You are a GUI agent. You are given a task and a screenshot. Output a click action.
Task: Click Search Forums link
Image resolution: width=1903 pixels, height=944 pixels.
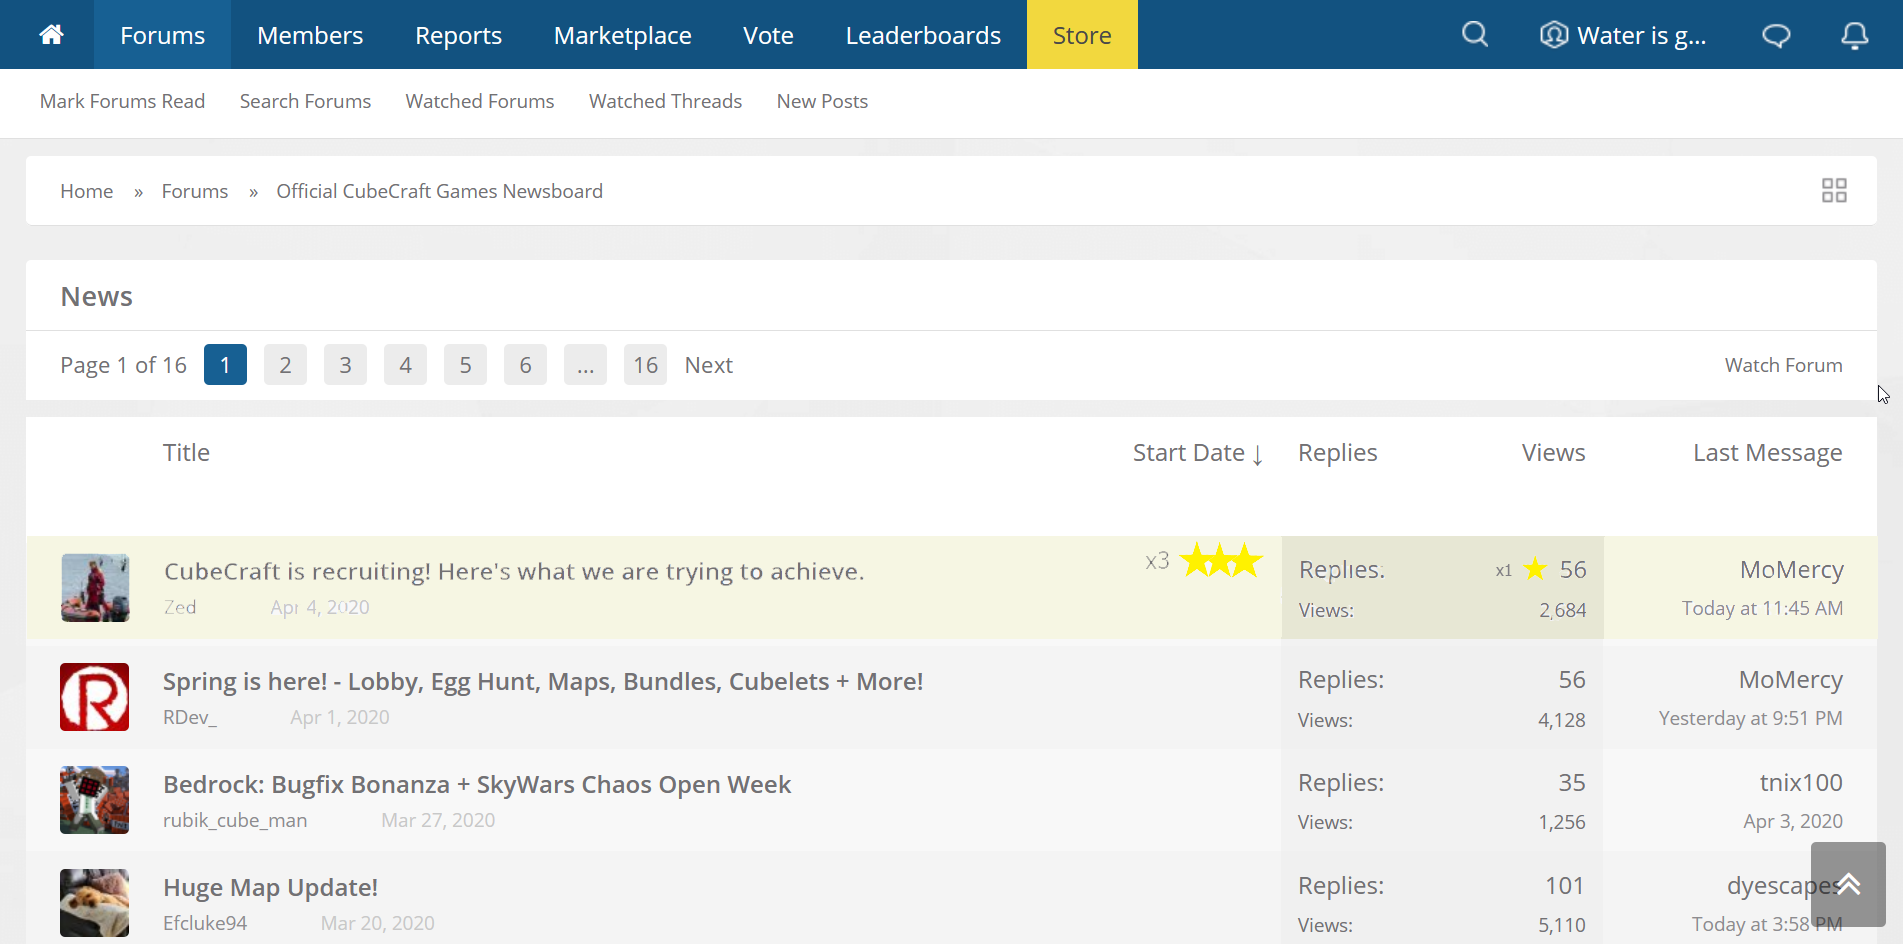305,101
